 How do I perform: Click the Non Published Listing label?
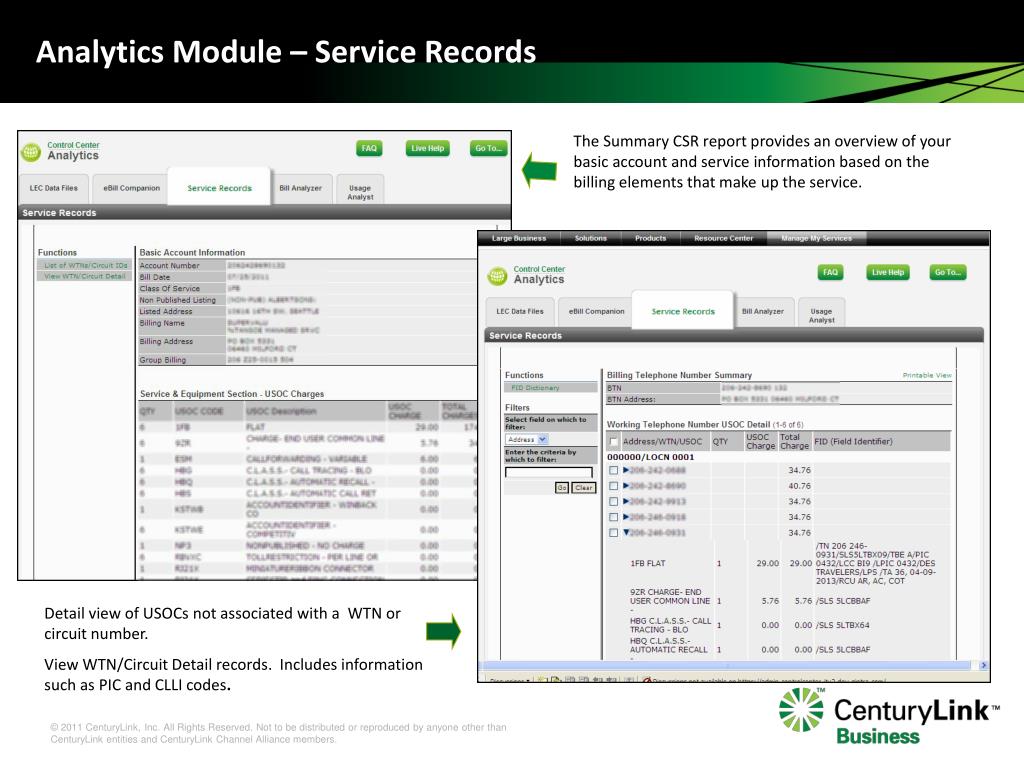pyautogui.click(x=178, y=300)
